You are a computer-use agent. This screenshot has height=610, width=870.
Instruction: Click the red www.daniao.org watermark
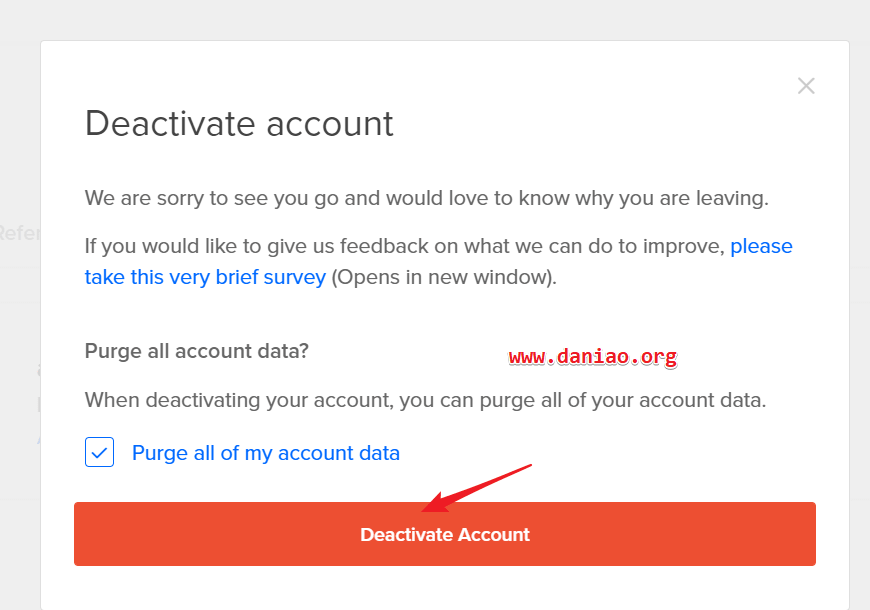(593, 356)
